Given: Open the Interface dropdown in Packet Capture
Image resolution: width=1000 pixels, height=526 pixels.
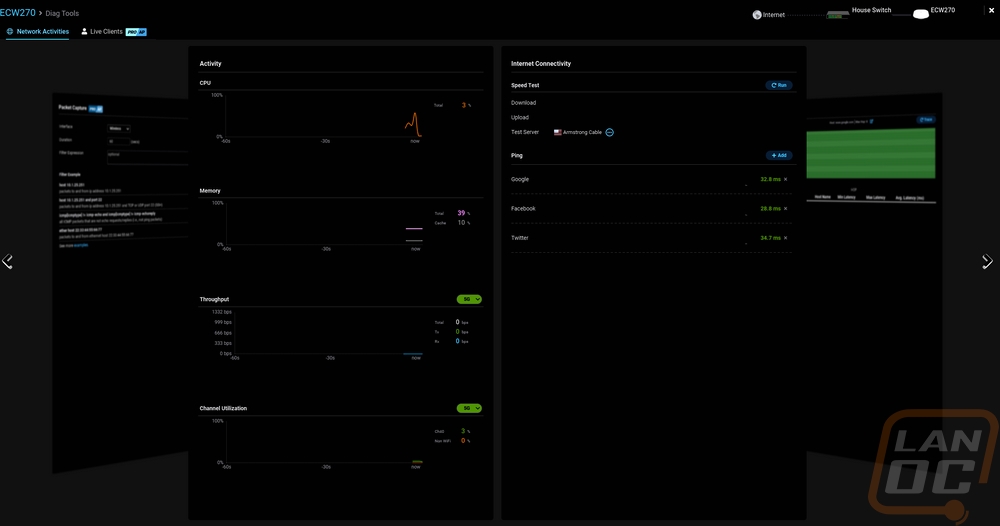Looking at the screenshot, I should click(x=119, y=128).
